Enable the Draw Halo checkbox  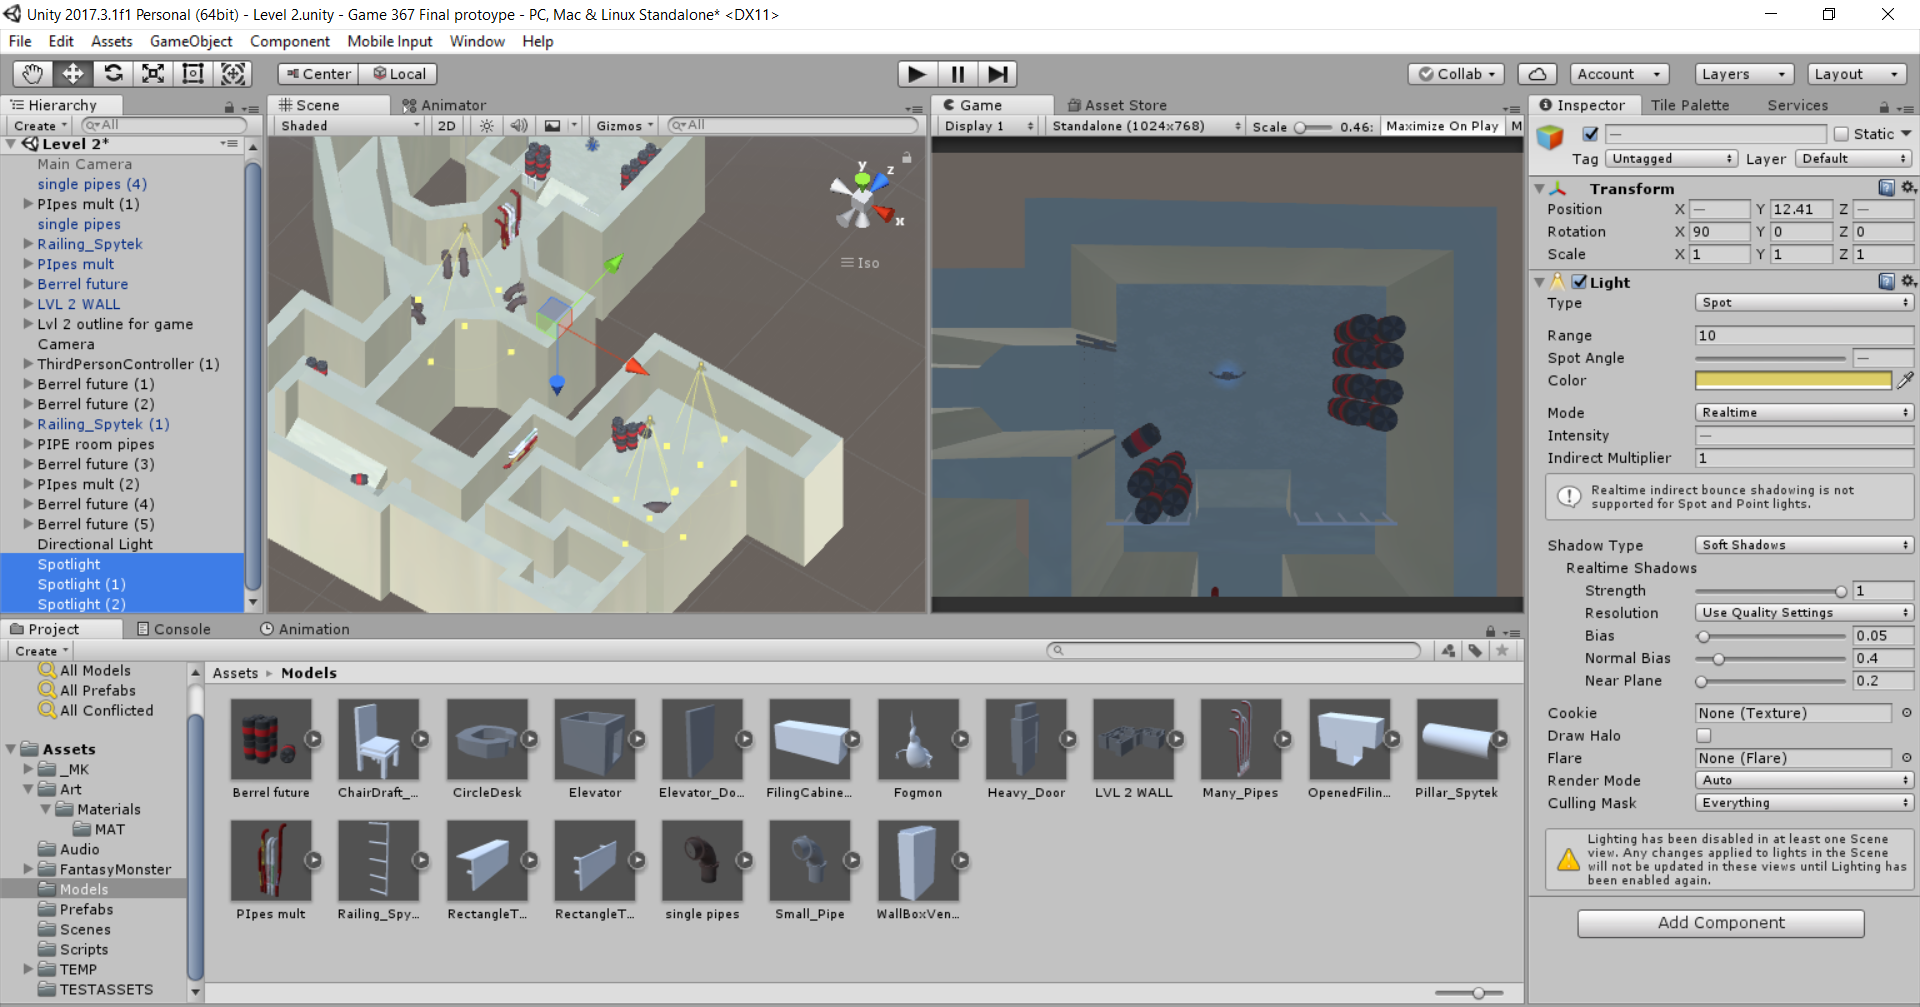[1704, 736]
